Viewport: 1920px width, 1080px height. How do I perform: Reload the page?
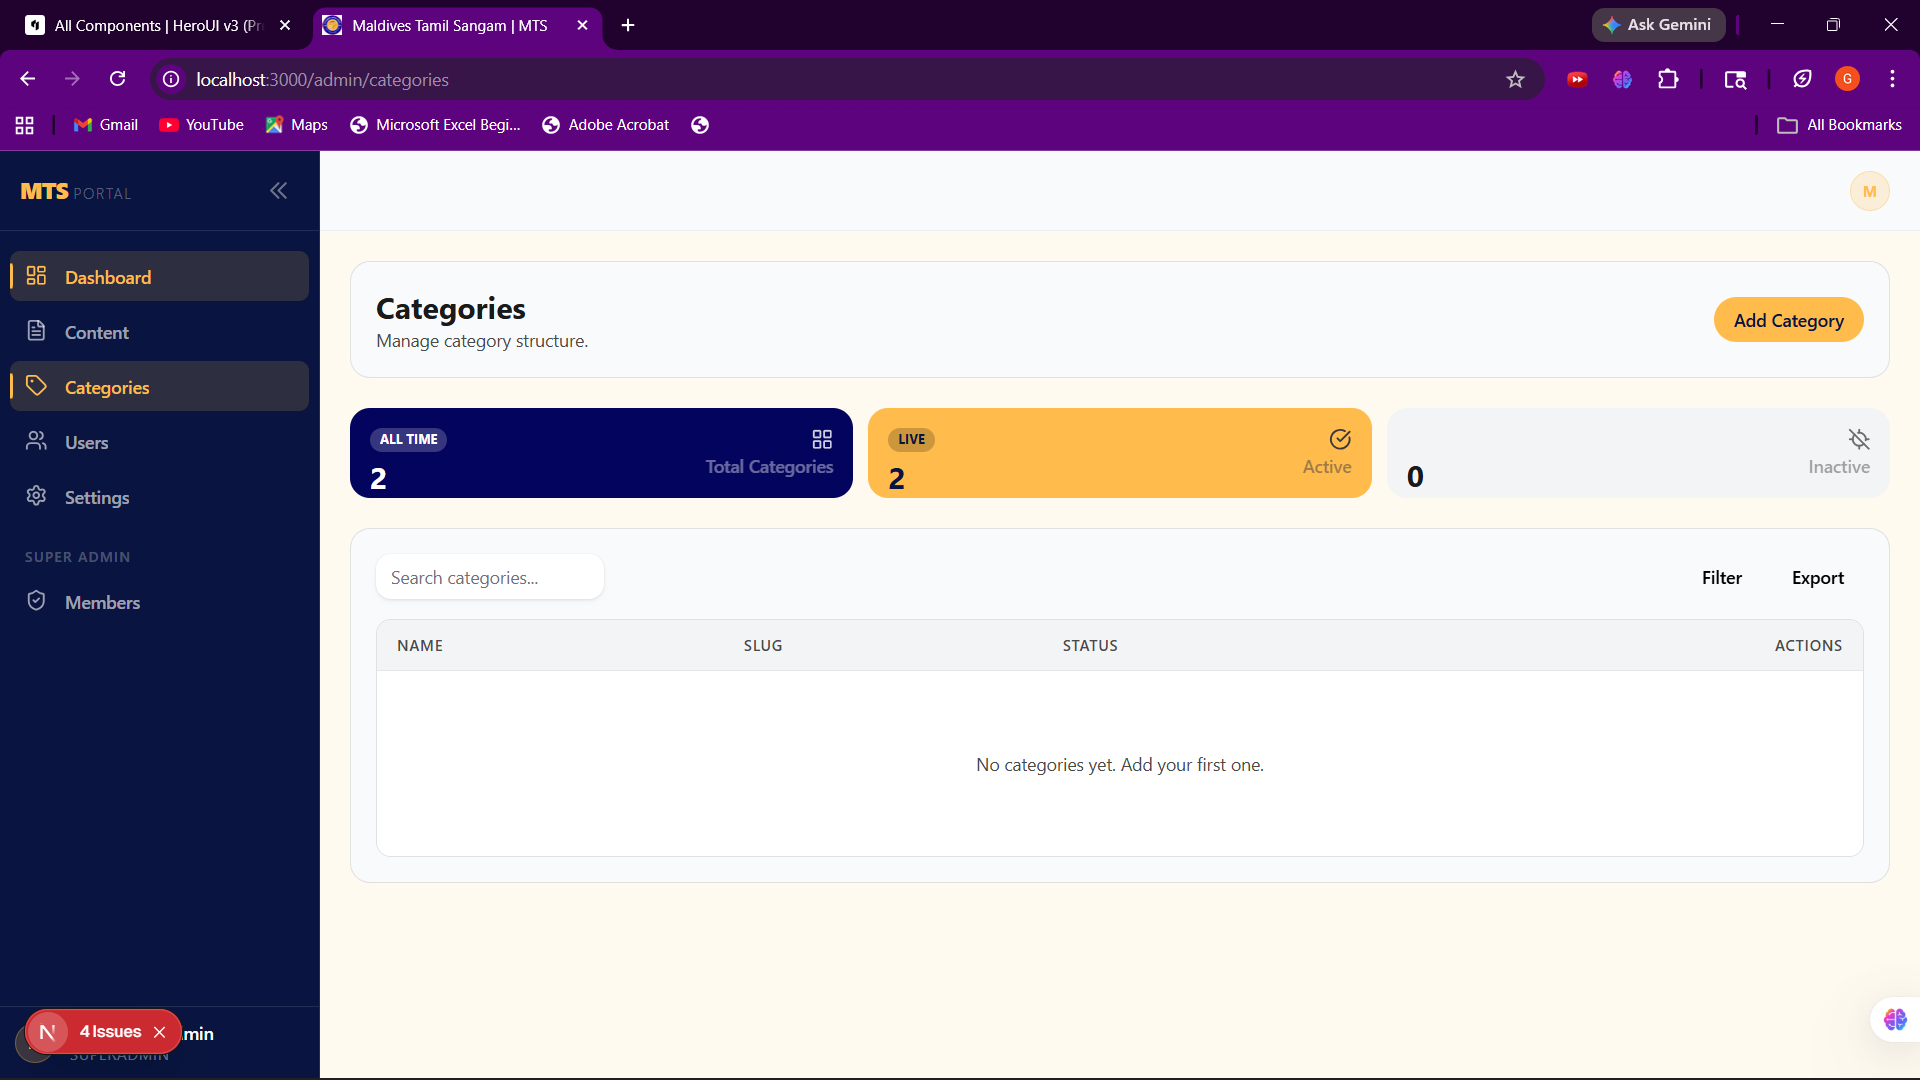118,79
